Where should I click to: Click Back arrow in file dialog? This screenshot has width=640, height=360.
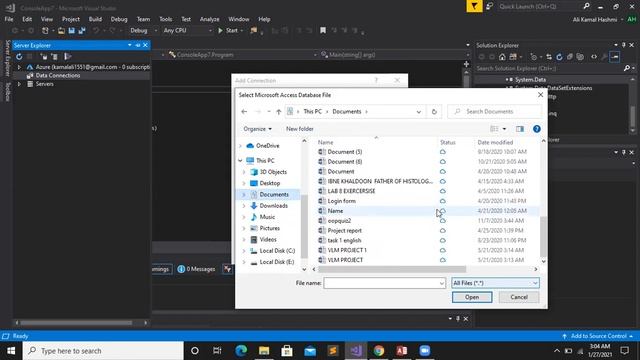click(244, 111)
